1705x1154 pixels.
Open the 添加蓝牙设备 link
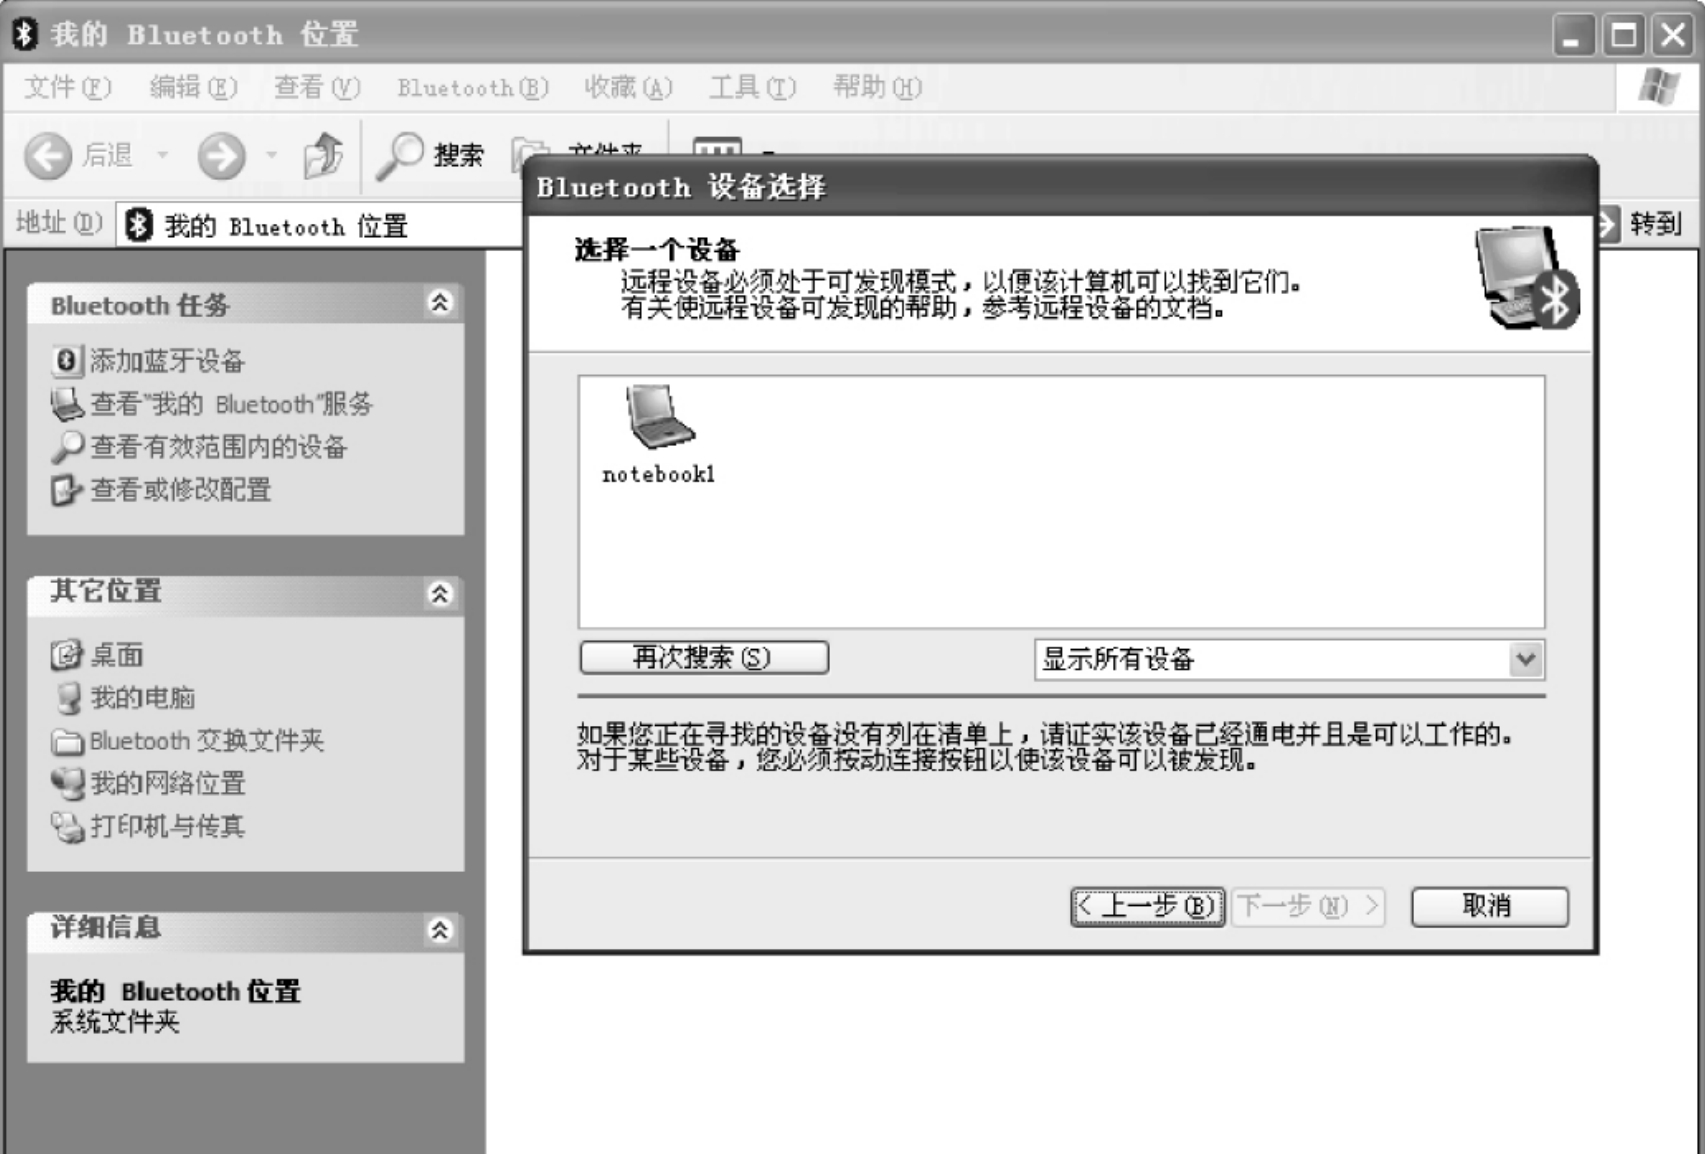point(167,360)
